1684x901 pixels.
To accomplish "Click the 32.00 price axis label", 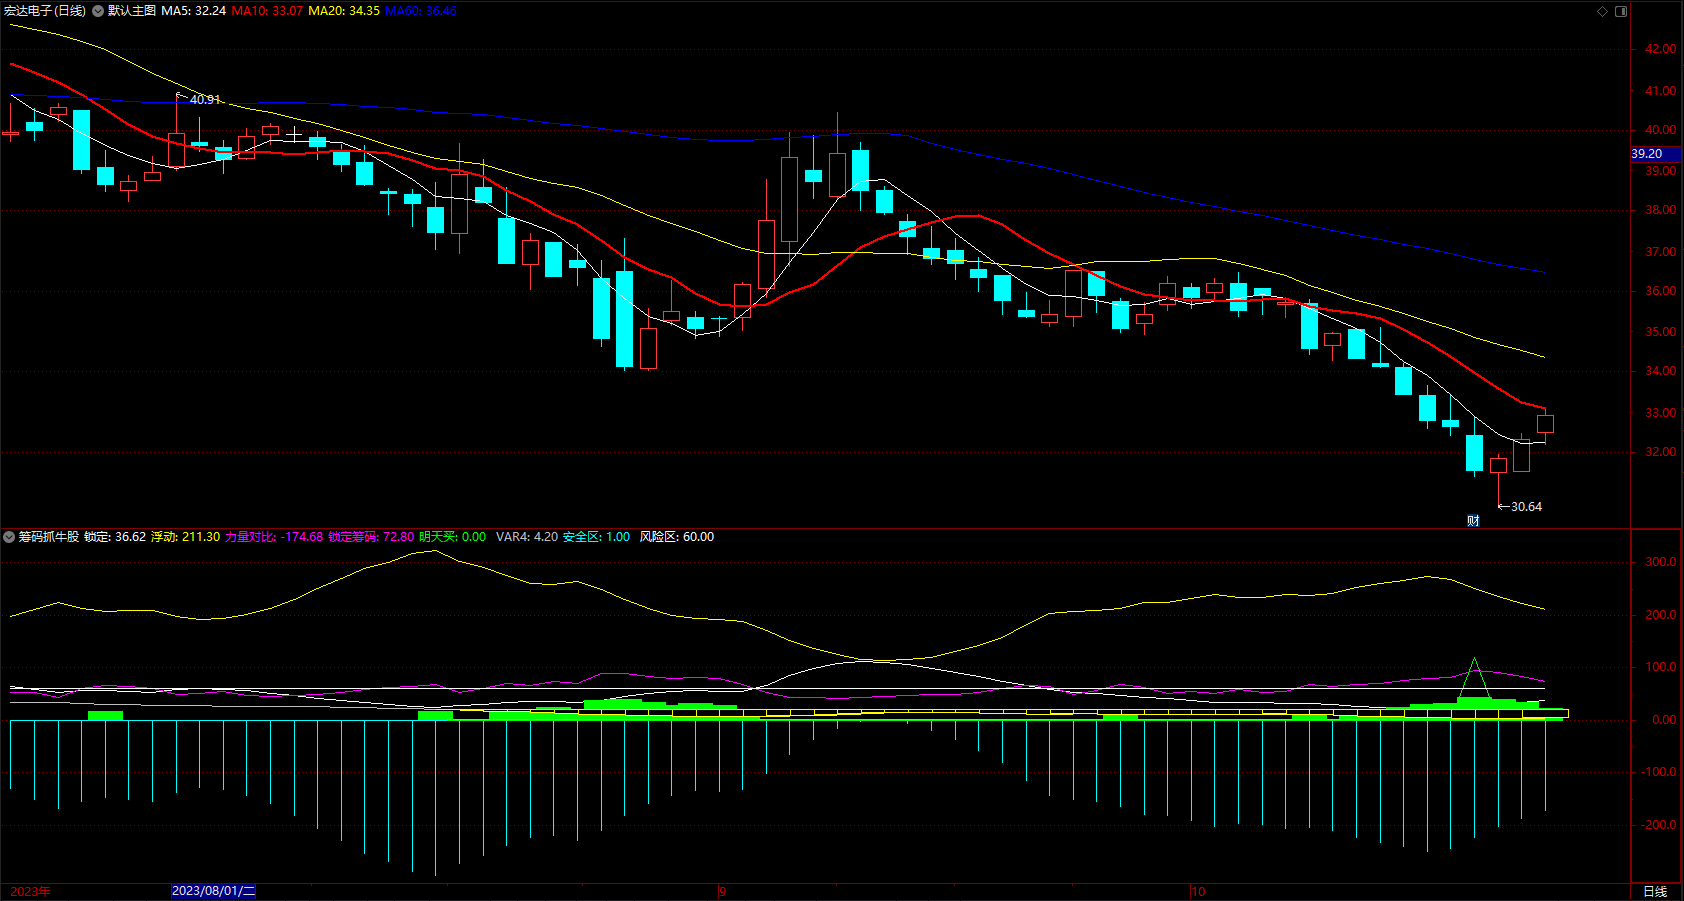I will tap(1661, 452).
